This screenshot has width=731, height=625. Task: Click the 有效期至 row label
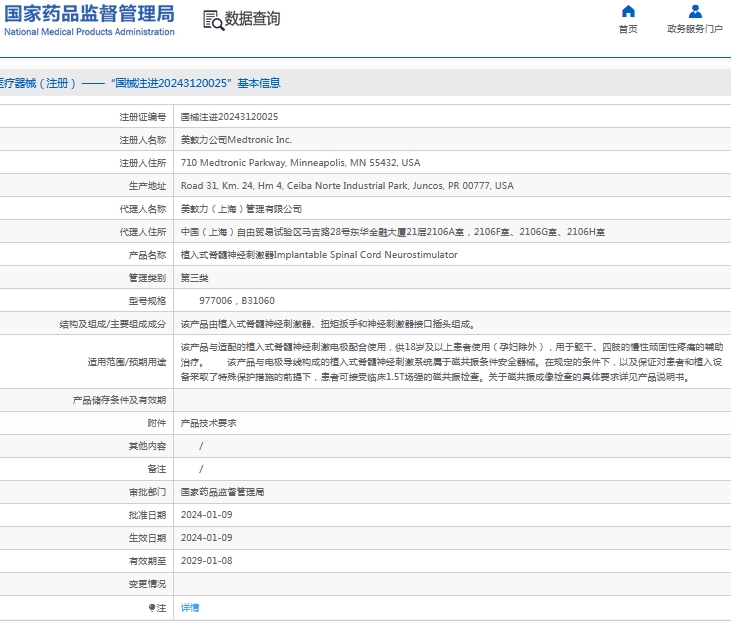[x=147, y=561]
